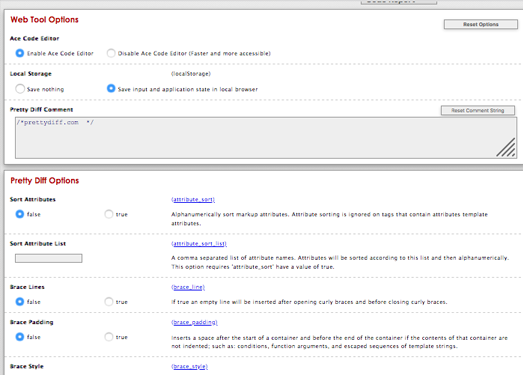Click the Web Tool Options heading

tap(44, 20)
